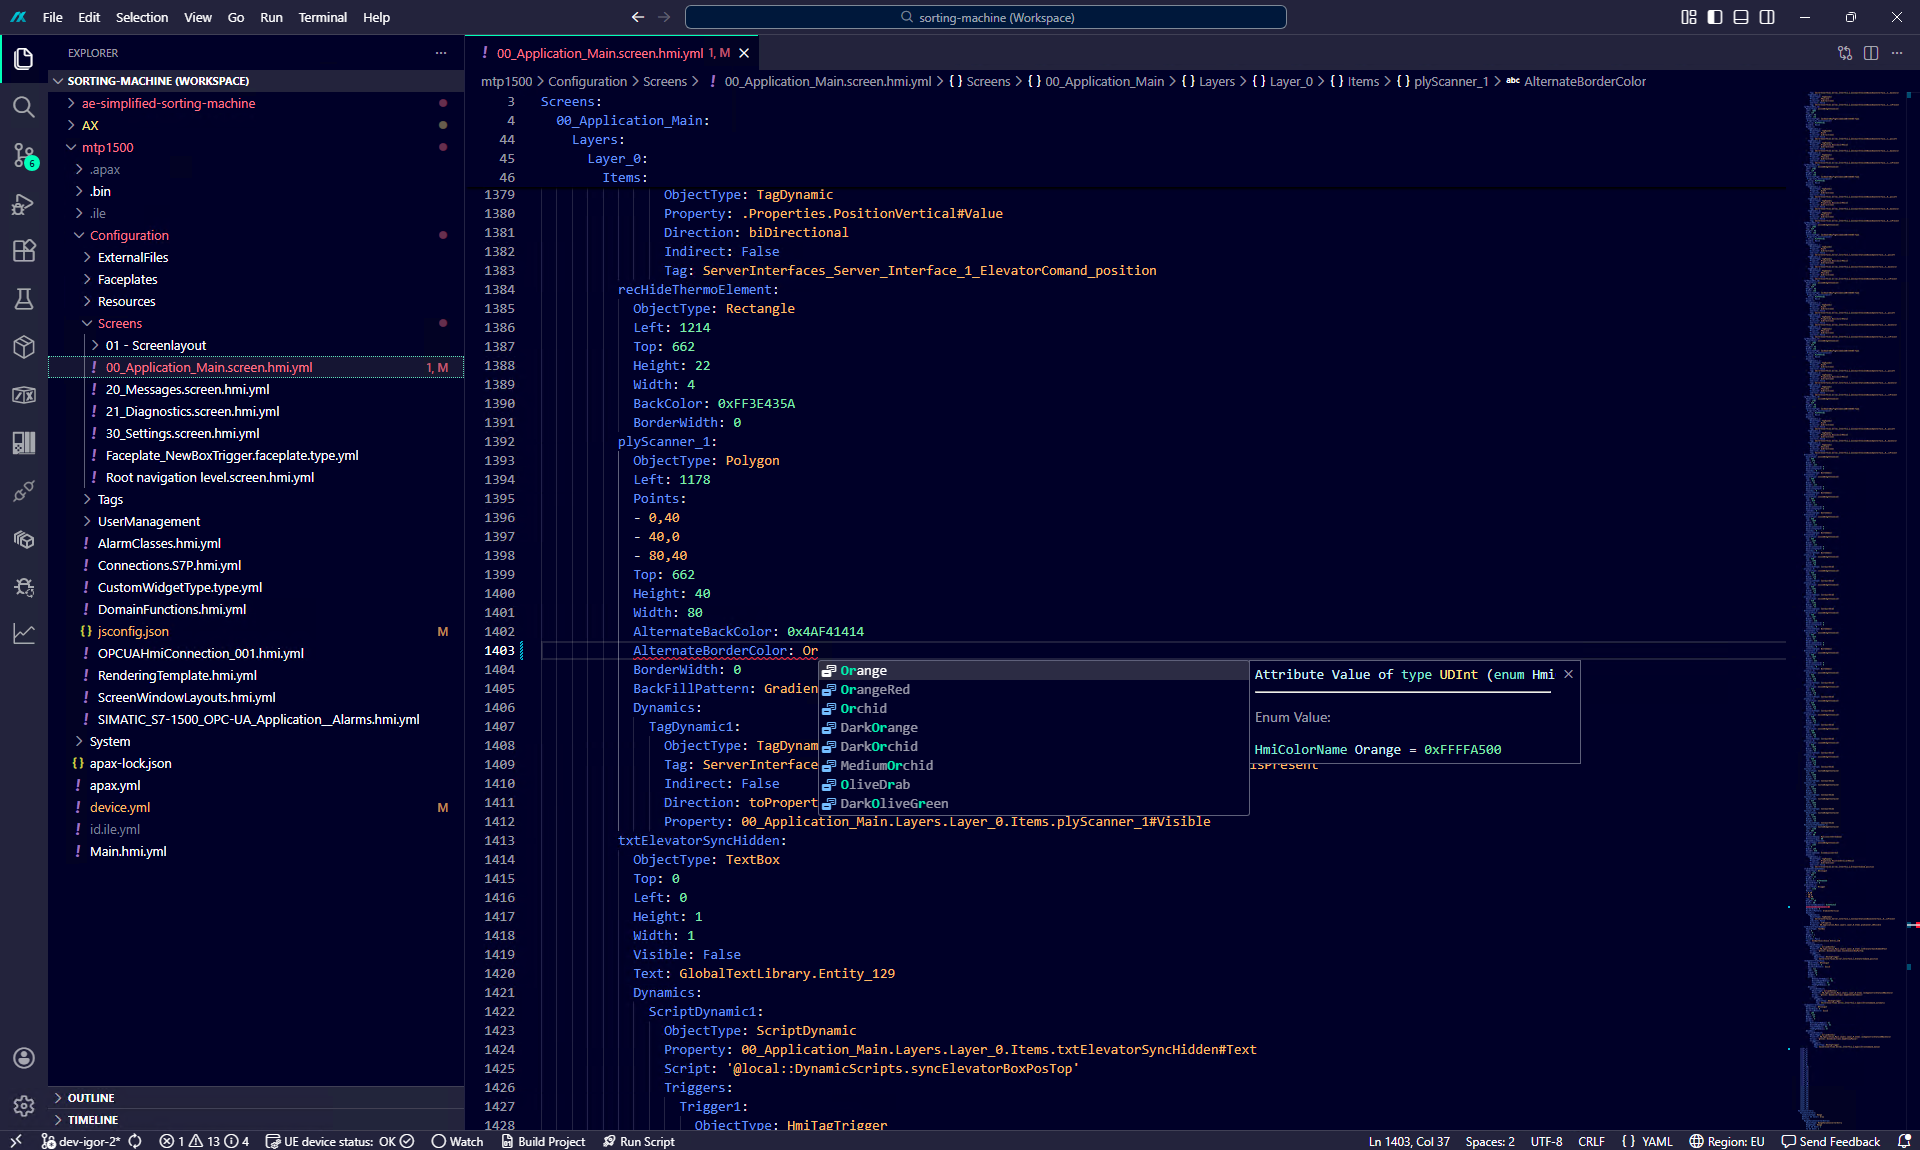This screenshot has height=1150, width=1920.
Task: Click Send Feedback in status bar
Action: pos(1831,1141)
